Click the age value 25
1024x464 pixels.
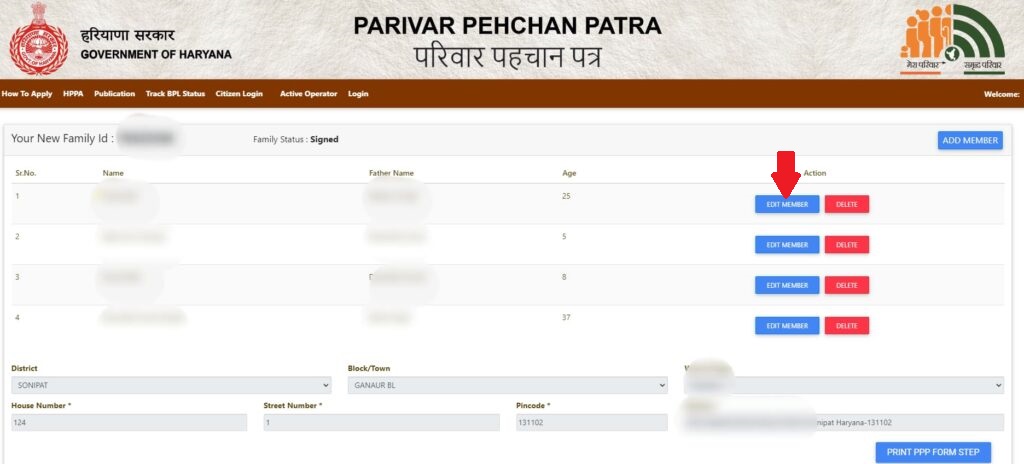pos(566,196)
